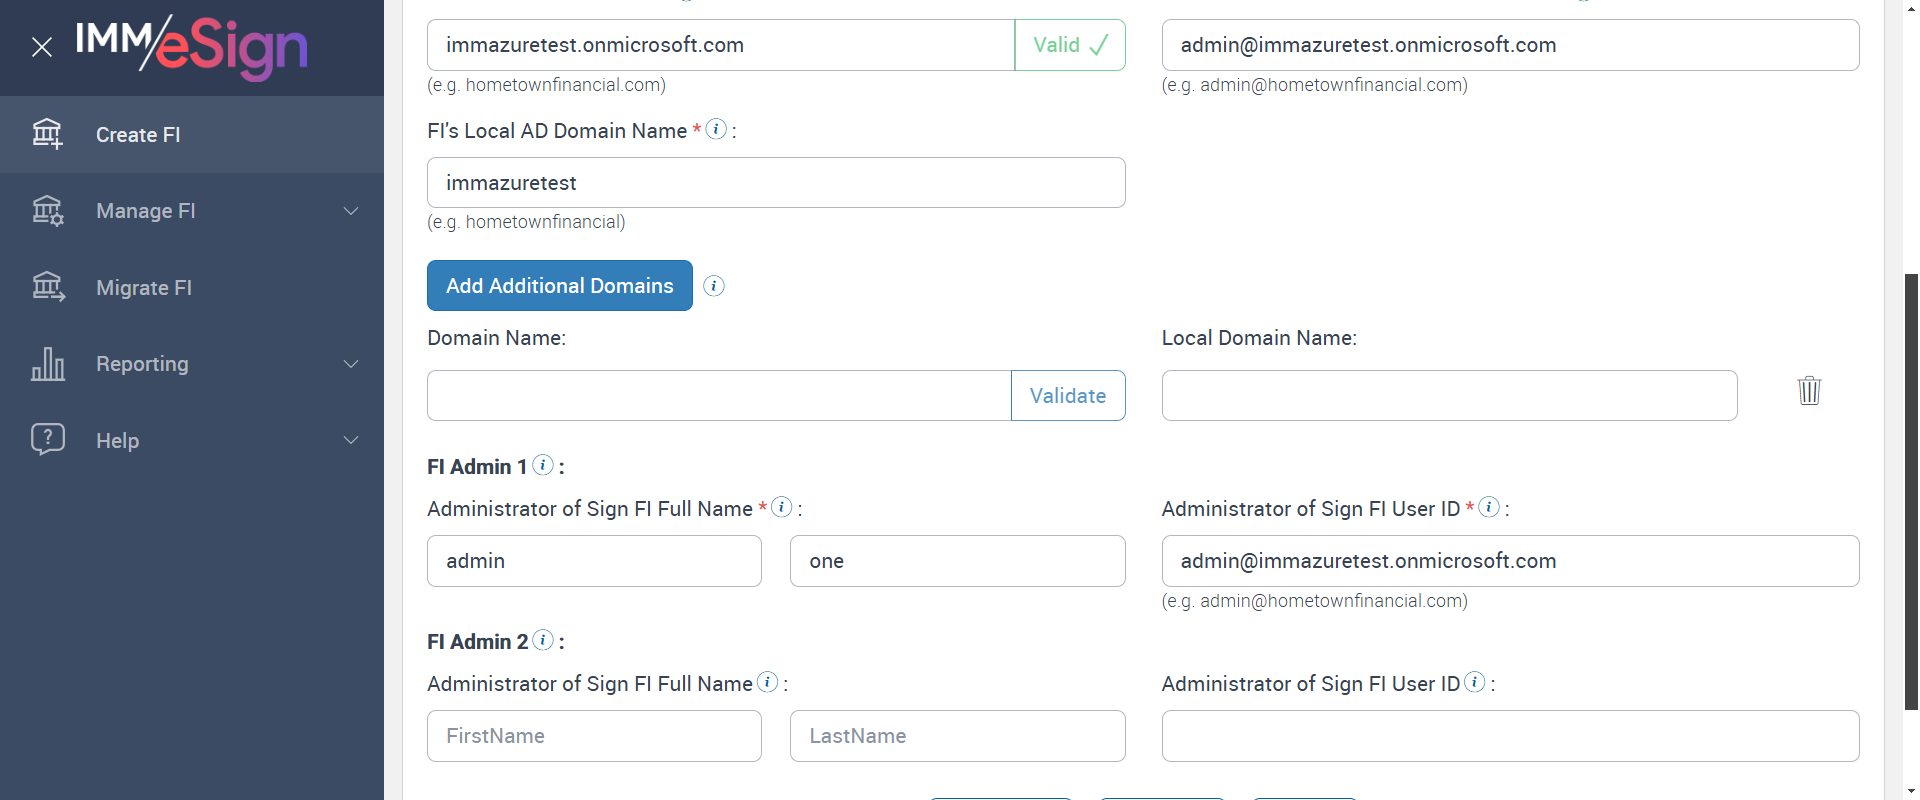This screenshot has height=800, width=1920.
Task: Click the Reporting bar chart icon
Action: click(x=48, y=364)
